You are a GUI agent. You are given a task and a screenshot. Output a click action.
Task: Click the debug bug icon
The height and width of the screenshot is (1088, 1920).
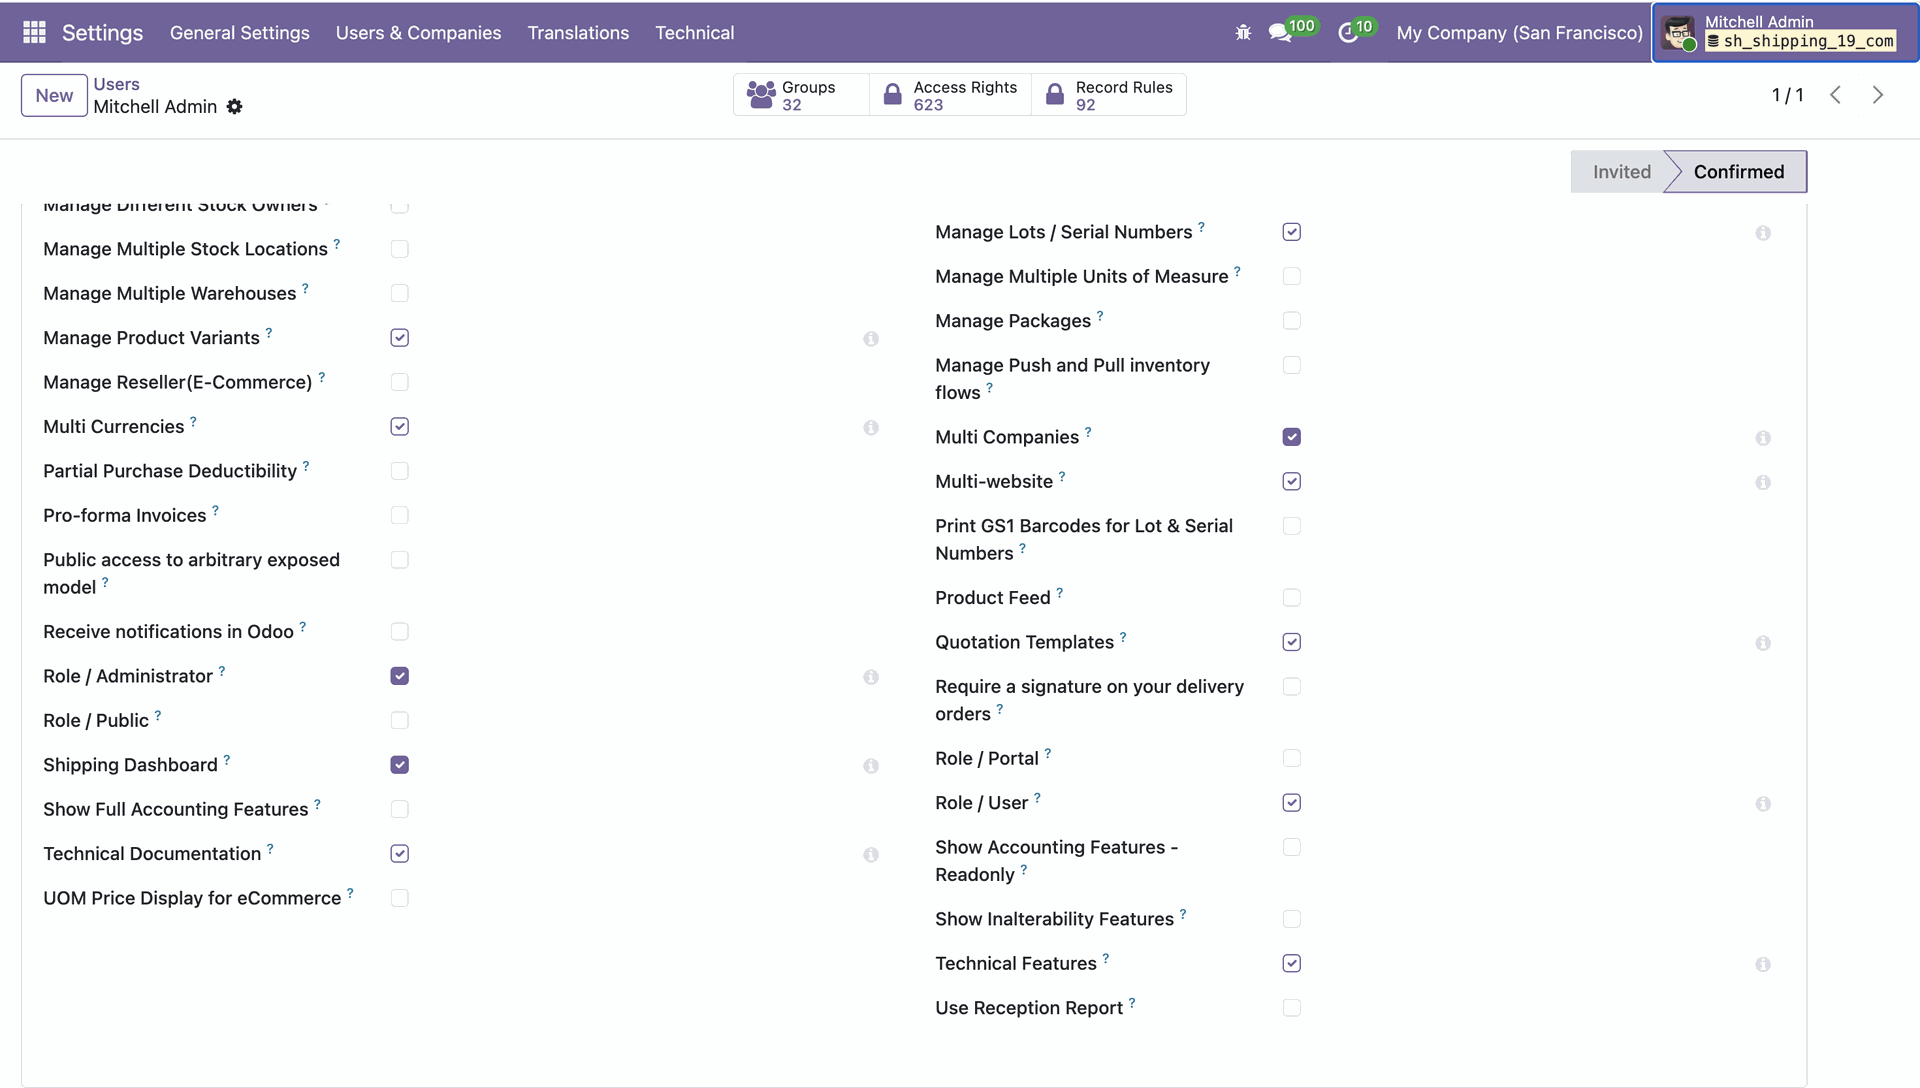[1243, 33]
